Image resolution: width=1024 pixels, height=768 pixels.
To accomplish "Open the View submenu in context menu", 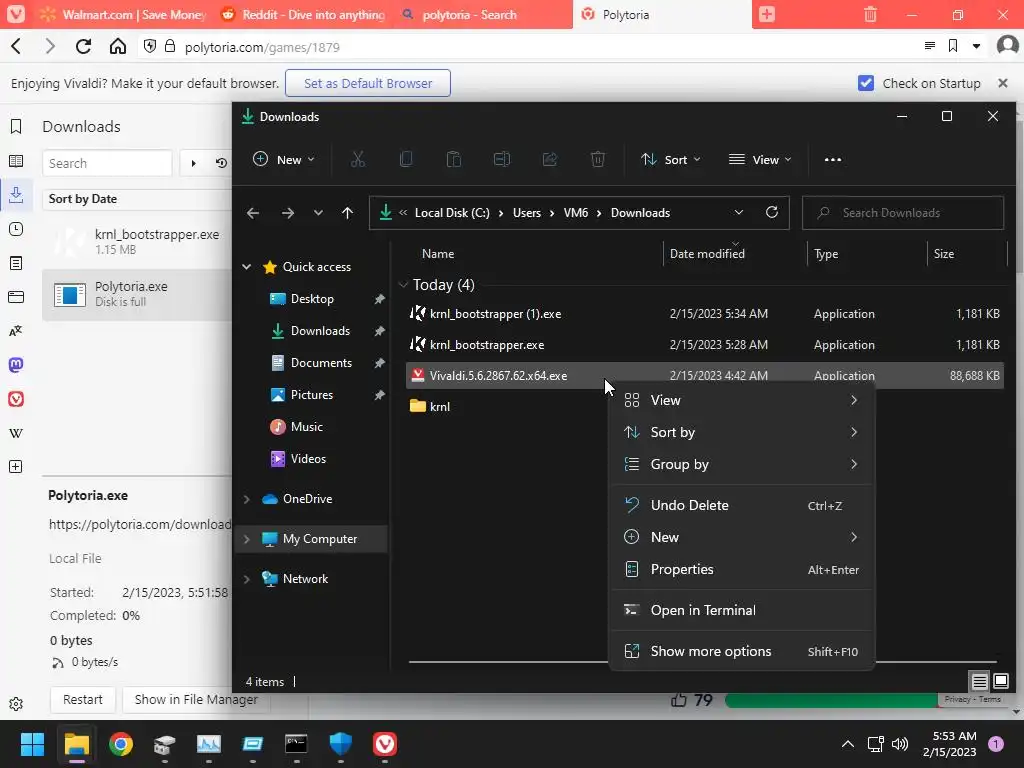I will point(741,400).
